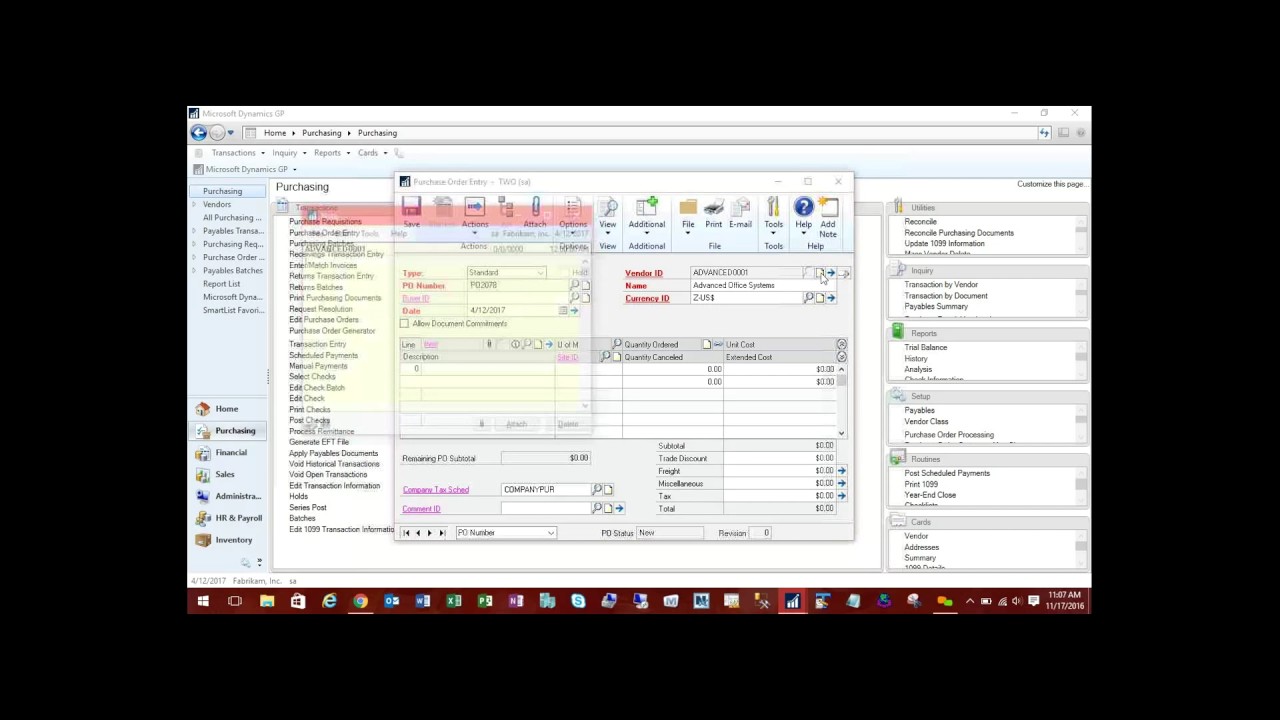The width and height of the screenshot is (1280, 720).
Task: Open Vendors in the Purchasing sidebar
Action: 217,204
